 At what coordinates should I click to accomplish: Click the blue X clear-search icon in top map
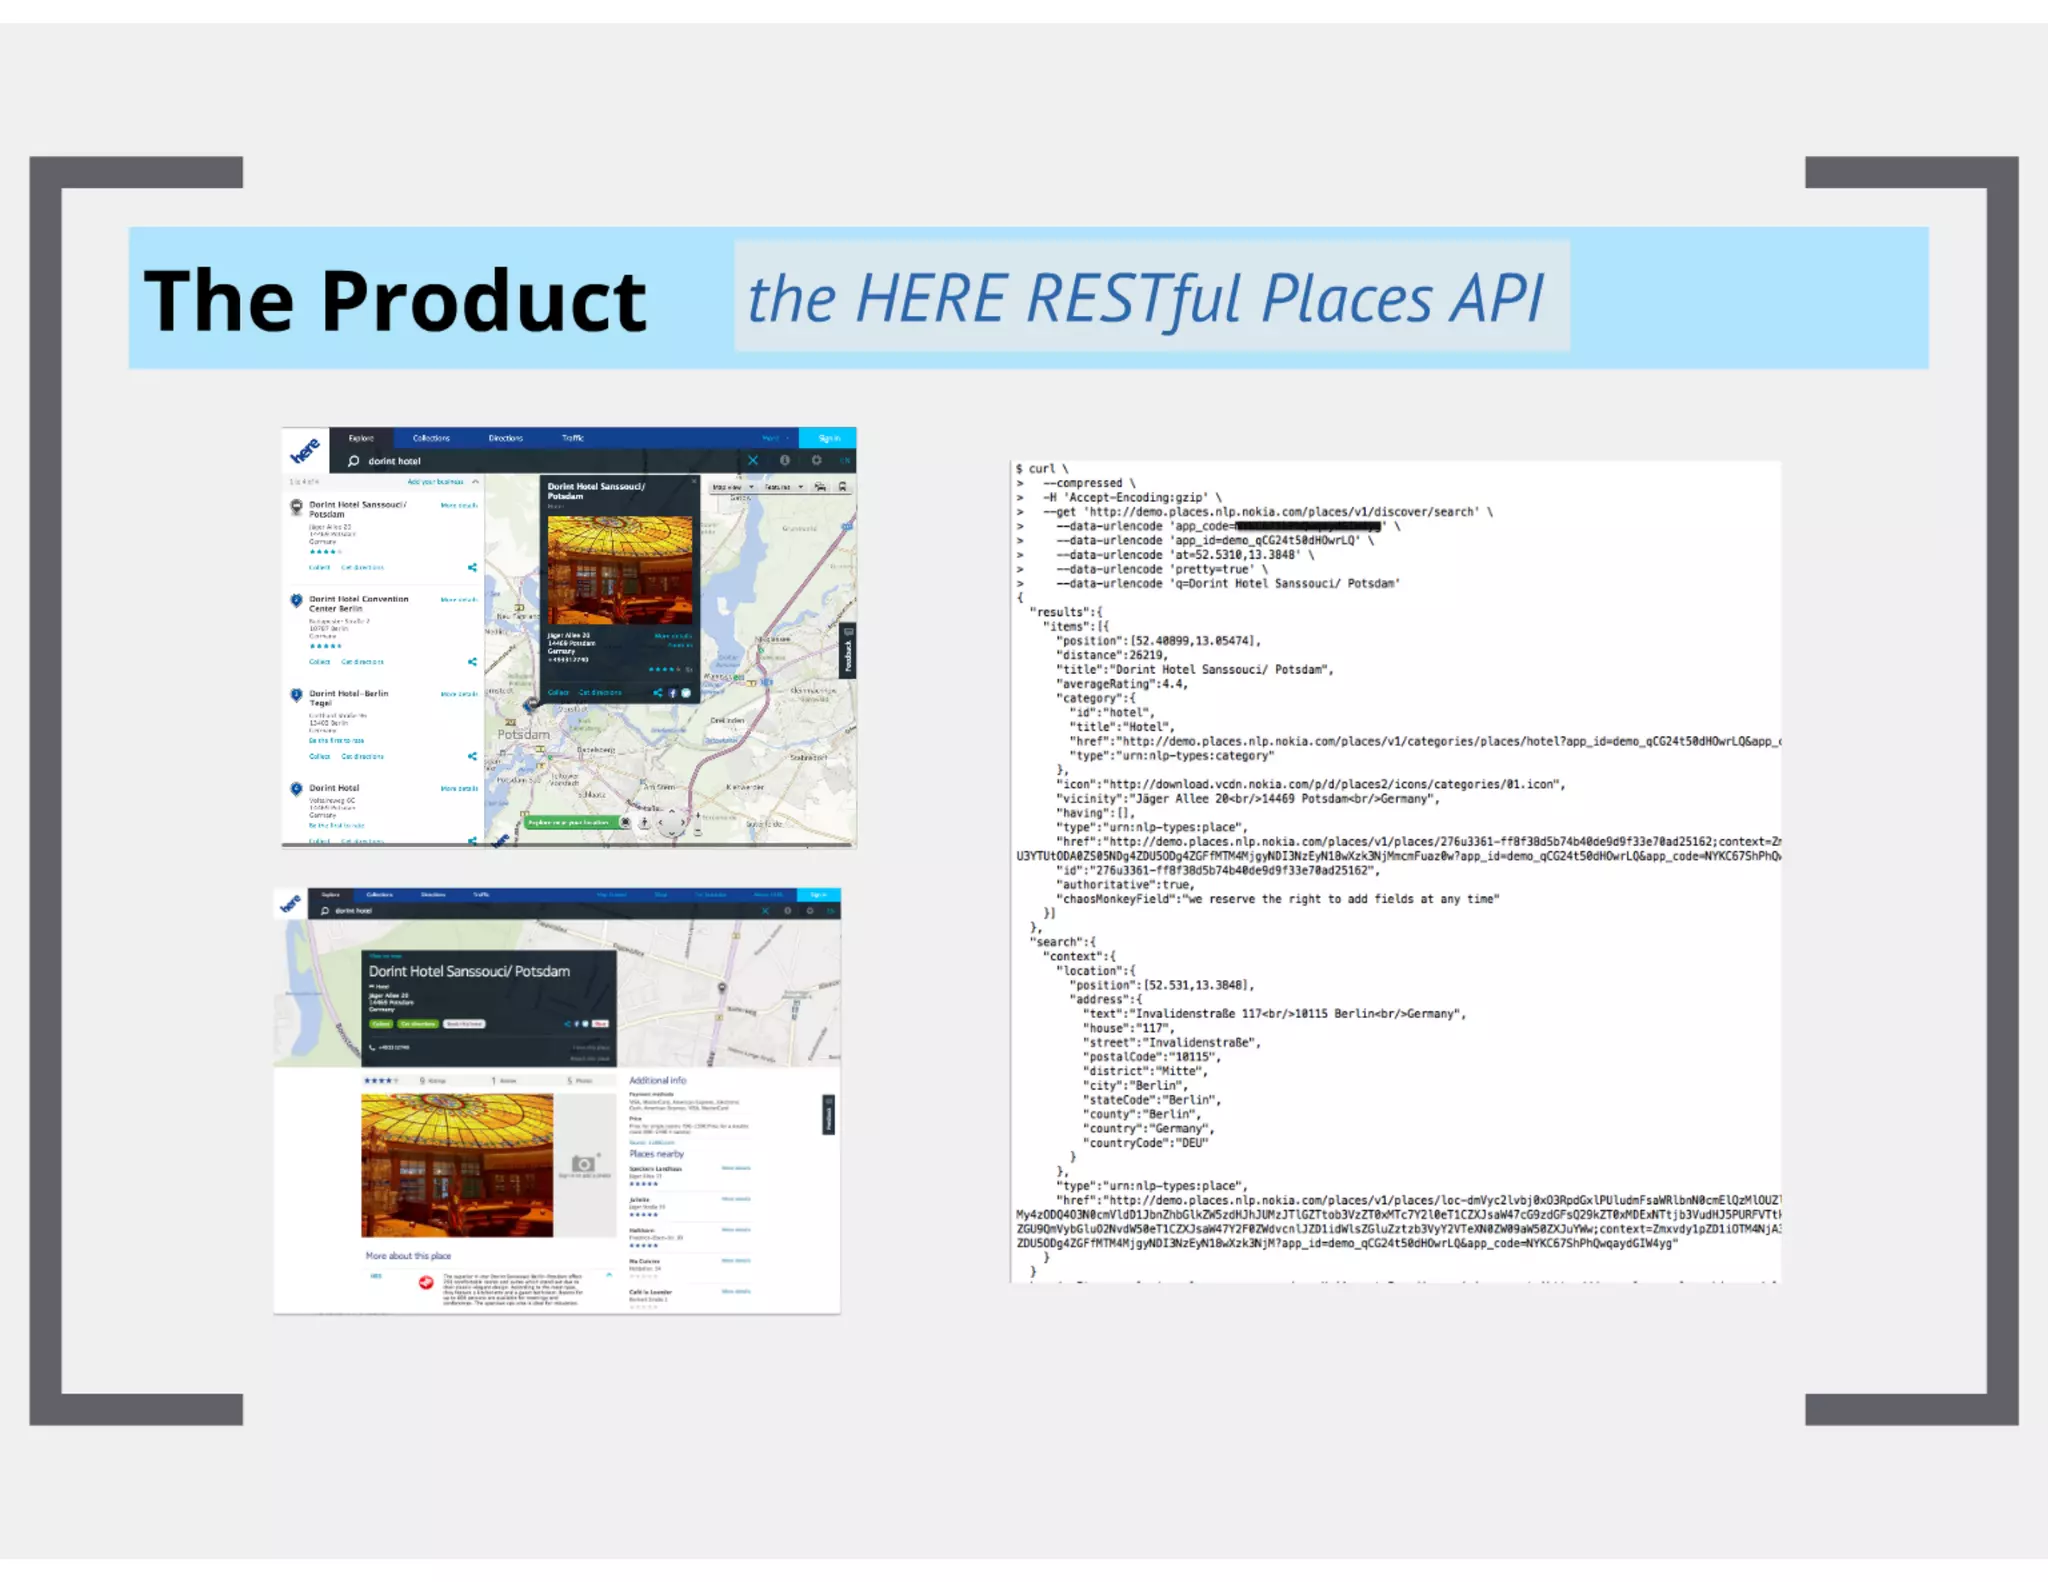(753, 461)
